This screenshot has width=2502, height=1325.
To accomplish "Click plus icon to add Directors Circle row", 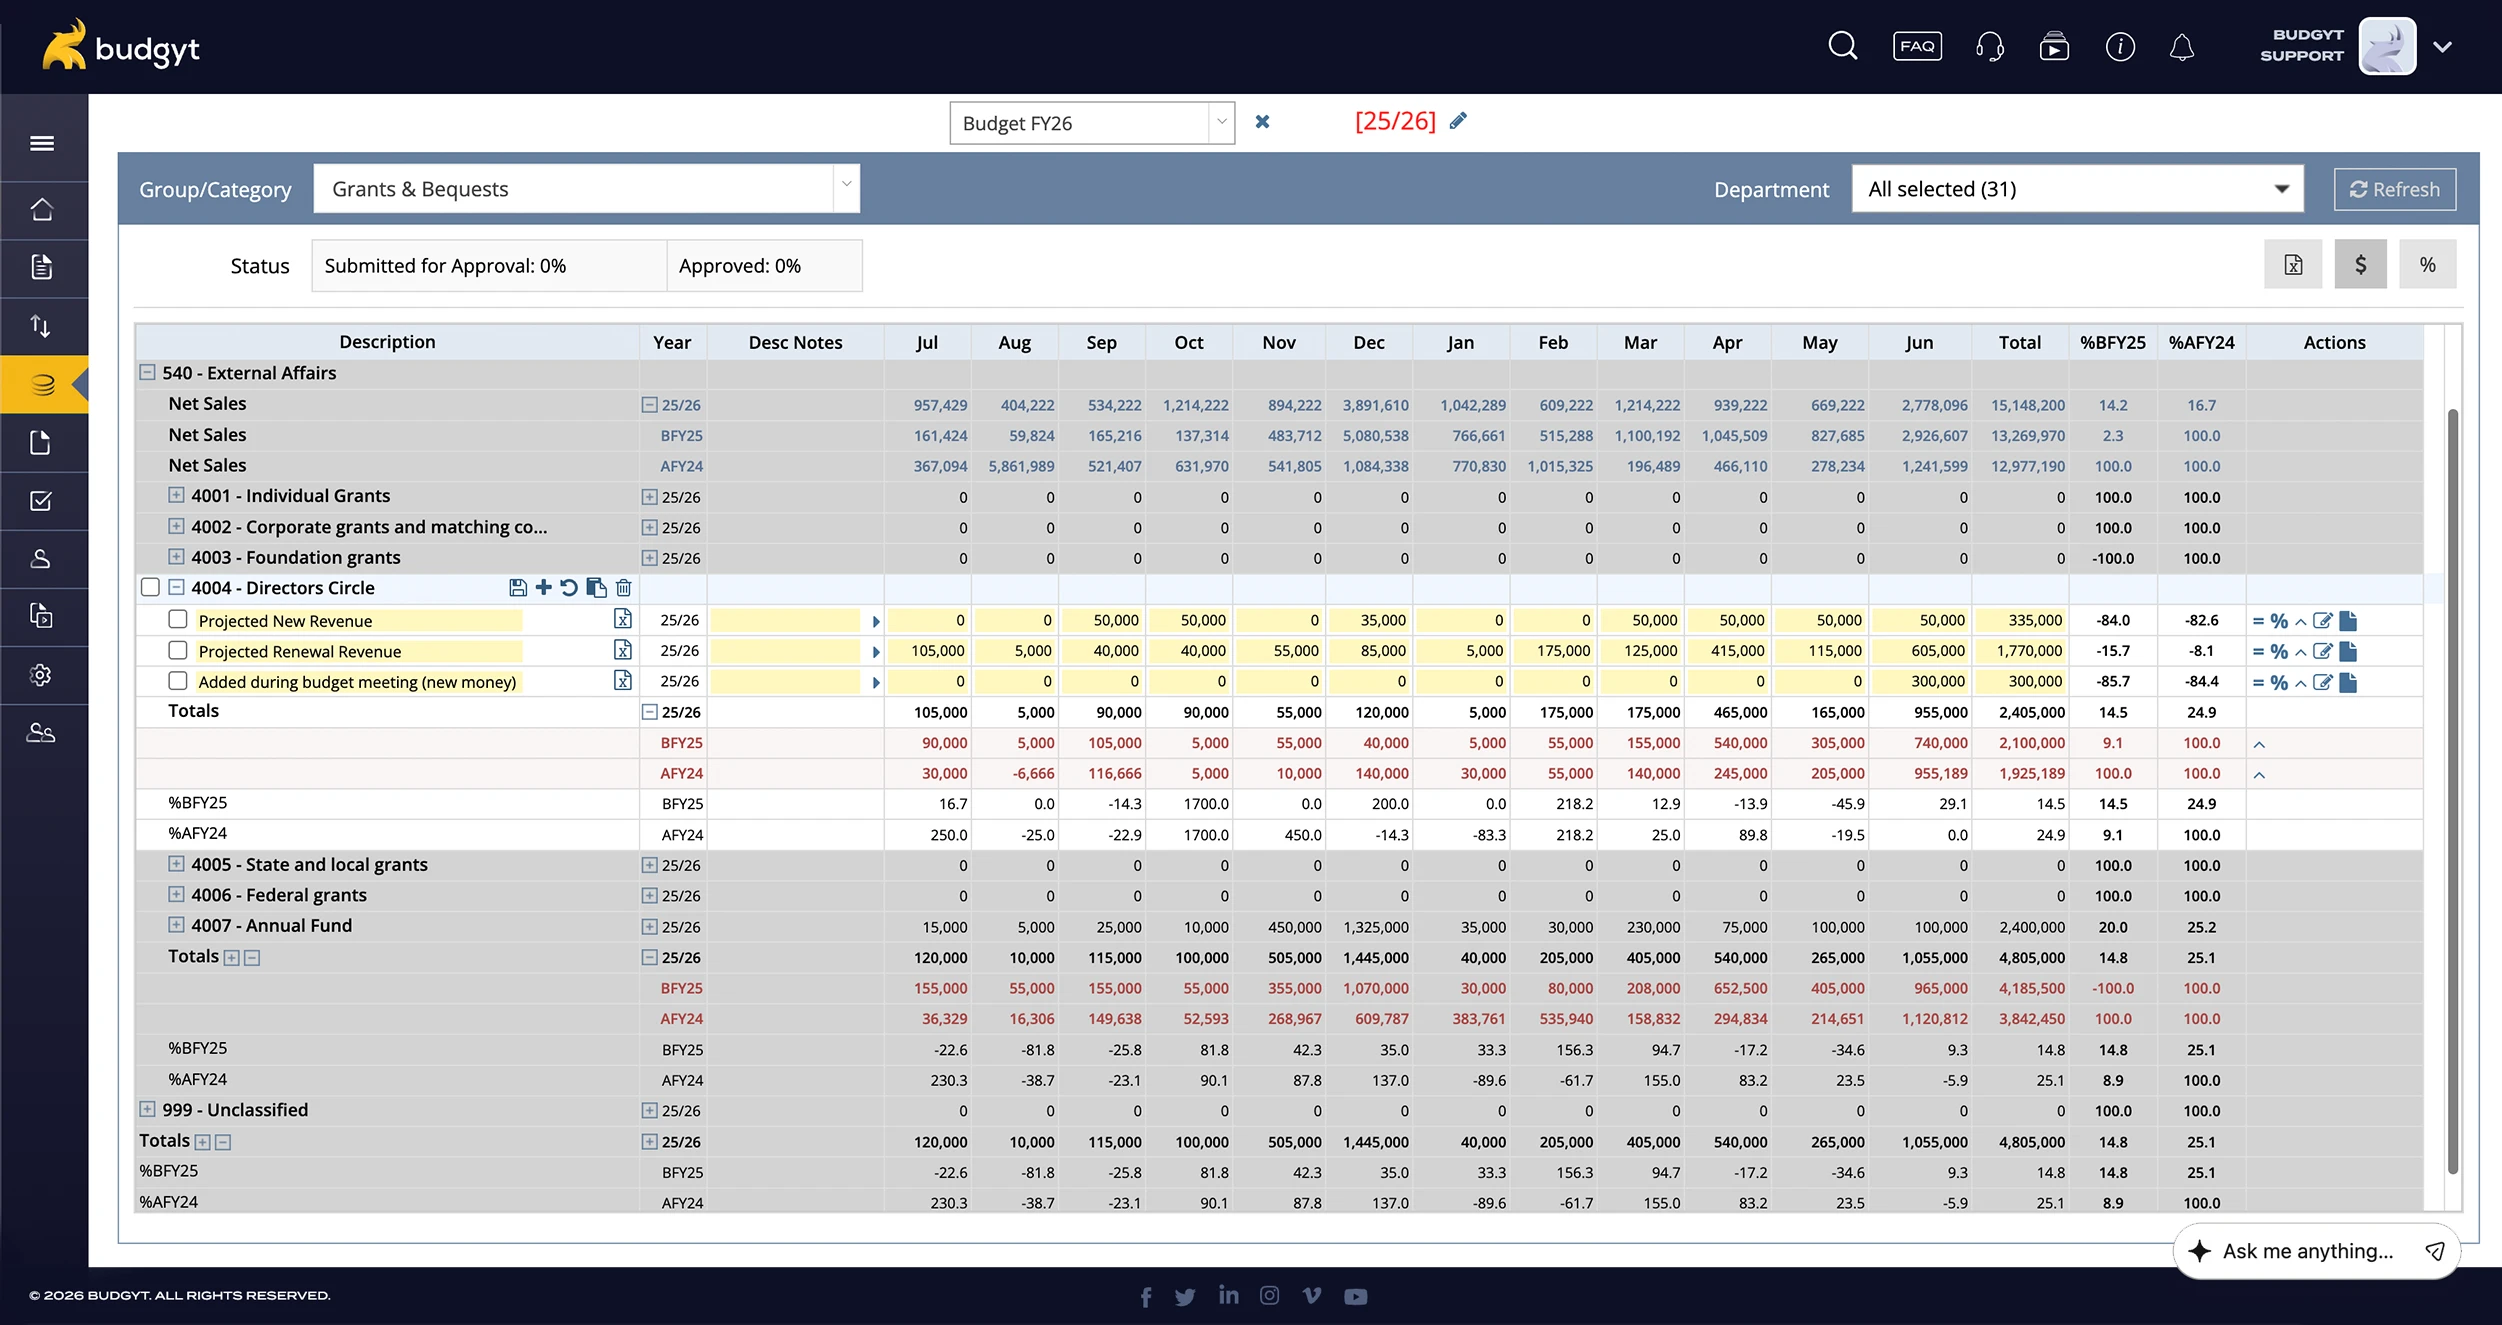I will 543,588.
